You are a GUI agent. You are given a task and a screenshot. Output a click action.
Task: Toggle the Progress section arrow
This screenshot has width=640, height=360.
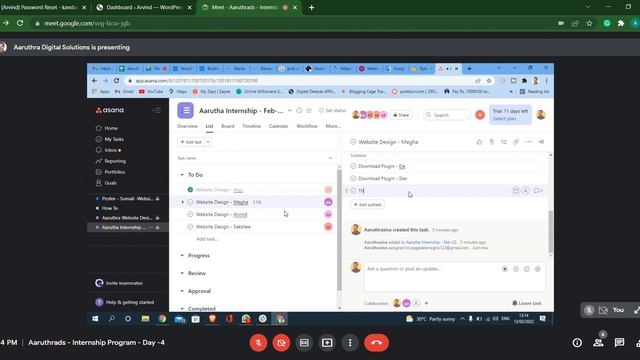coord(182,256)
